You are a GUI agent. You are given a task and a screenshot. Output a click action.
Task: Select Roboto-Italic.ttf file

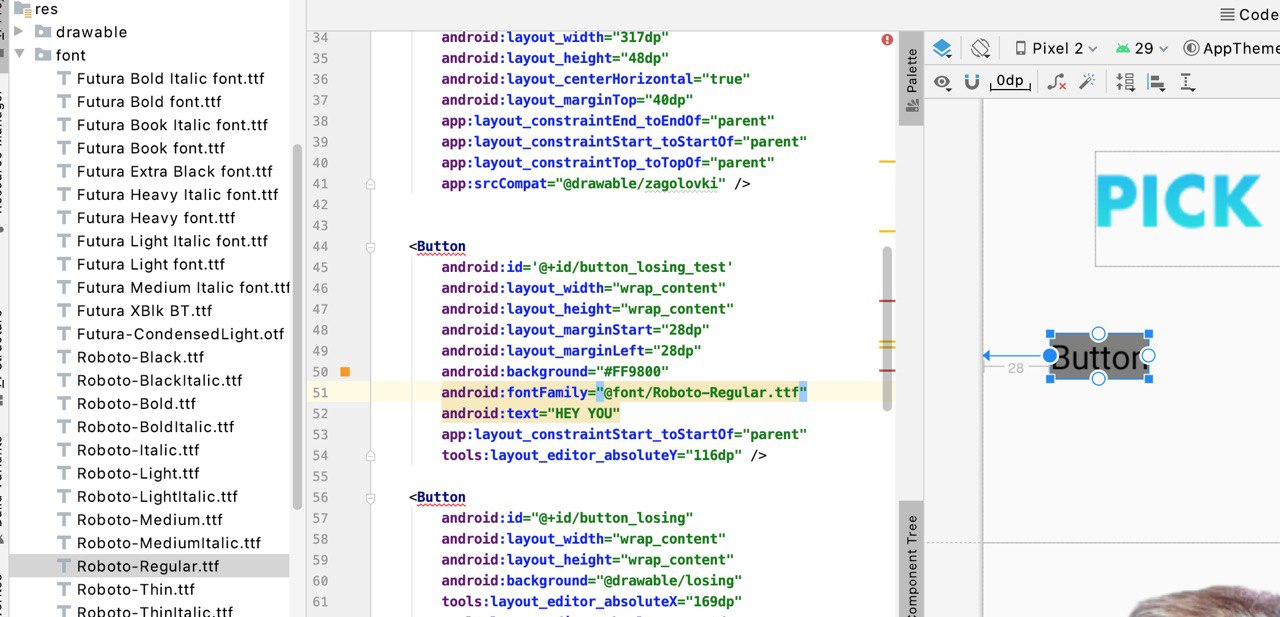coord(138,450)
